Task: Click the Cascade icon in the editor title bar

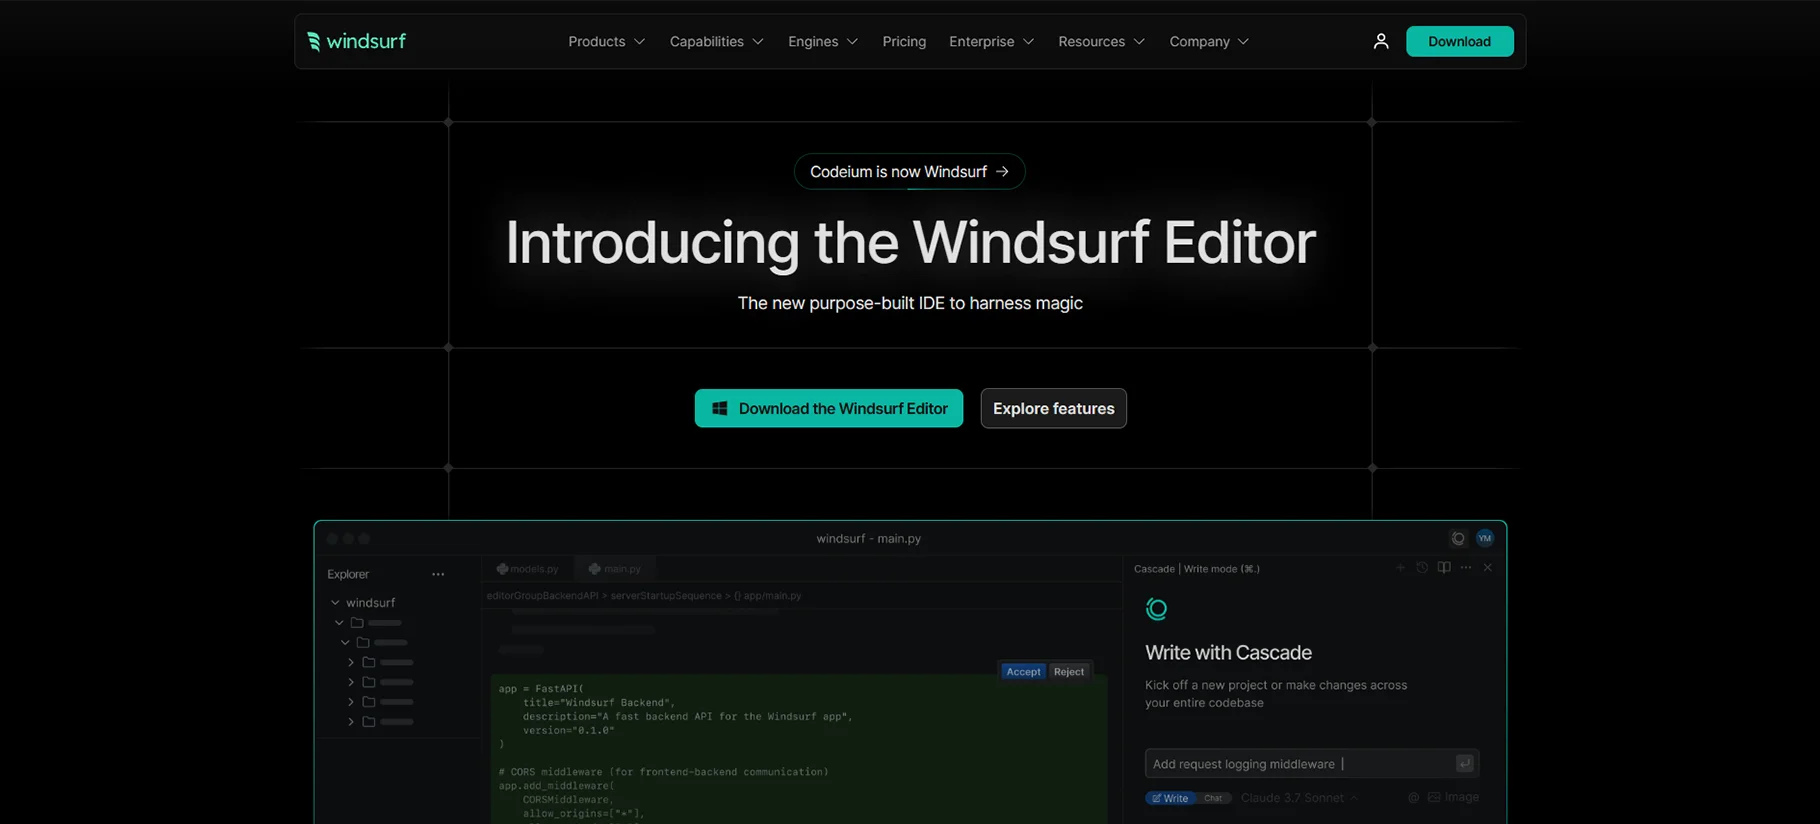Action: (x=1458, y=538)
